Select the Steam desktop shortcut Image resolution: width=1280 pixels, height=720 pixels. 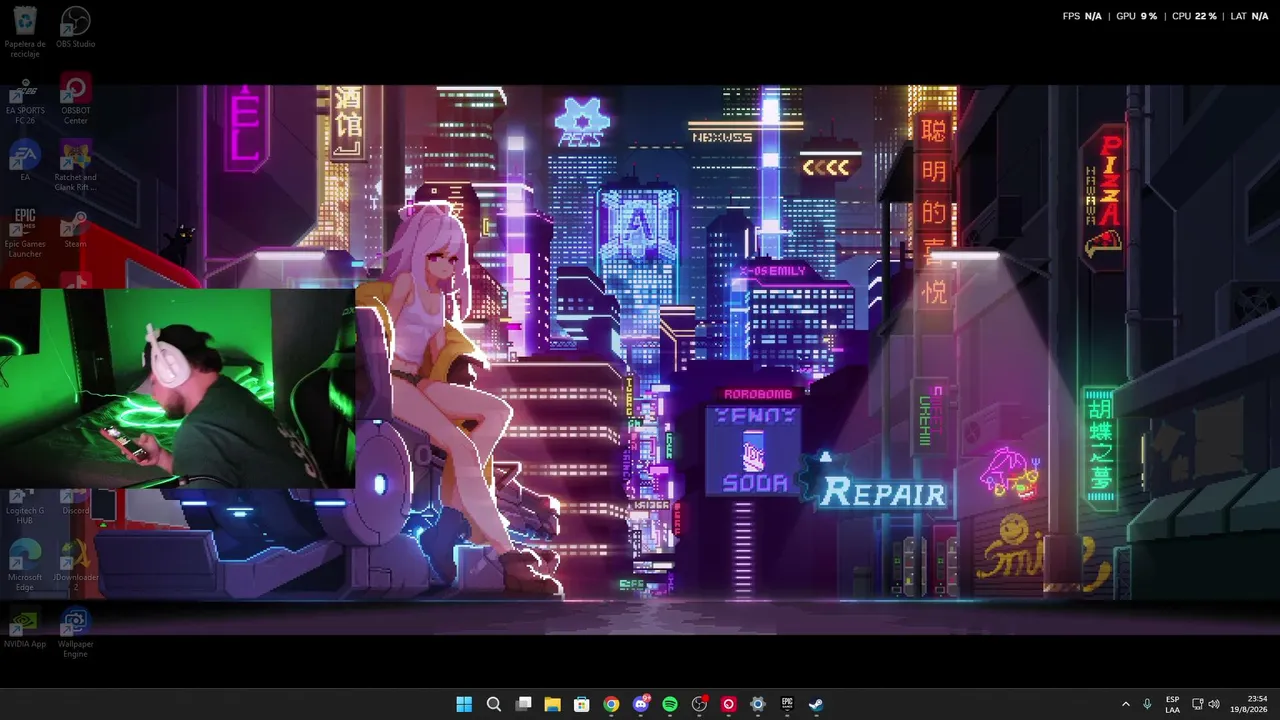tap(76, 228)
